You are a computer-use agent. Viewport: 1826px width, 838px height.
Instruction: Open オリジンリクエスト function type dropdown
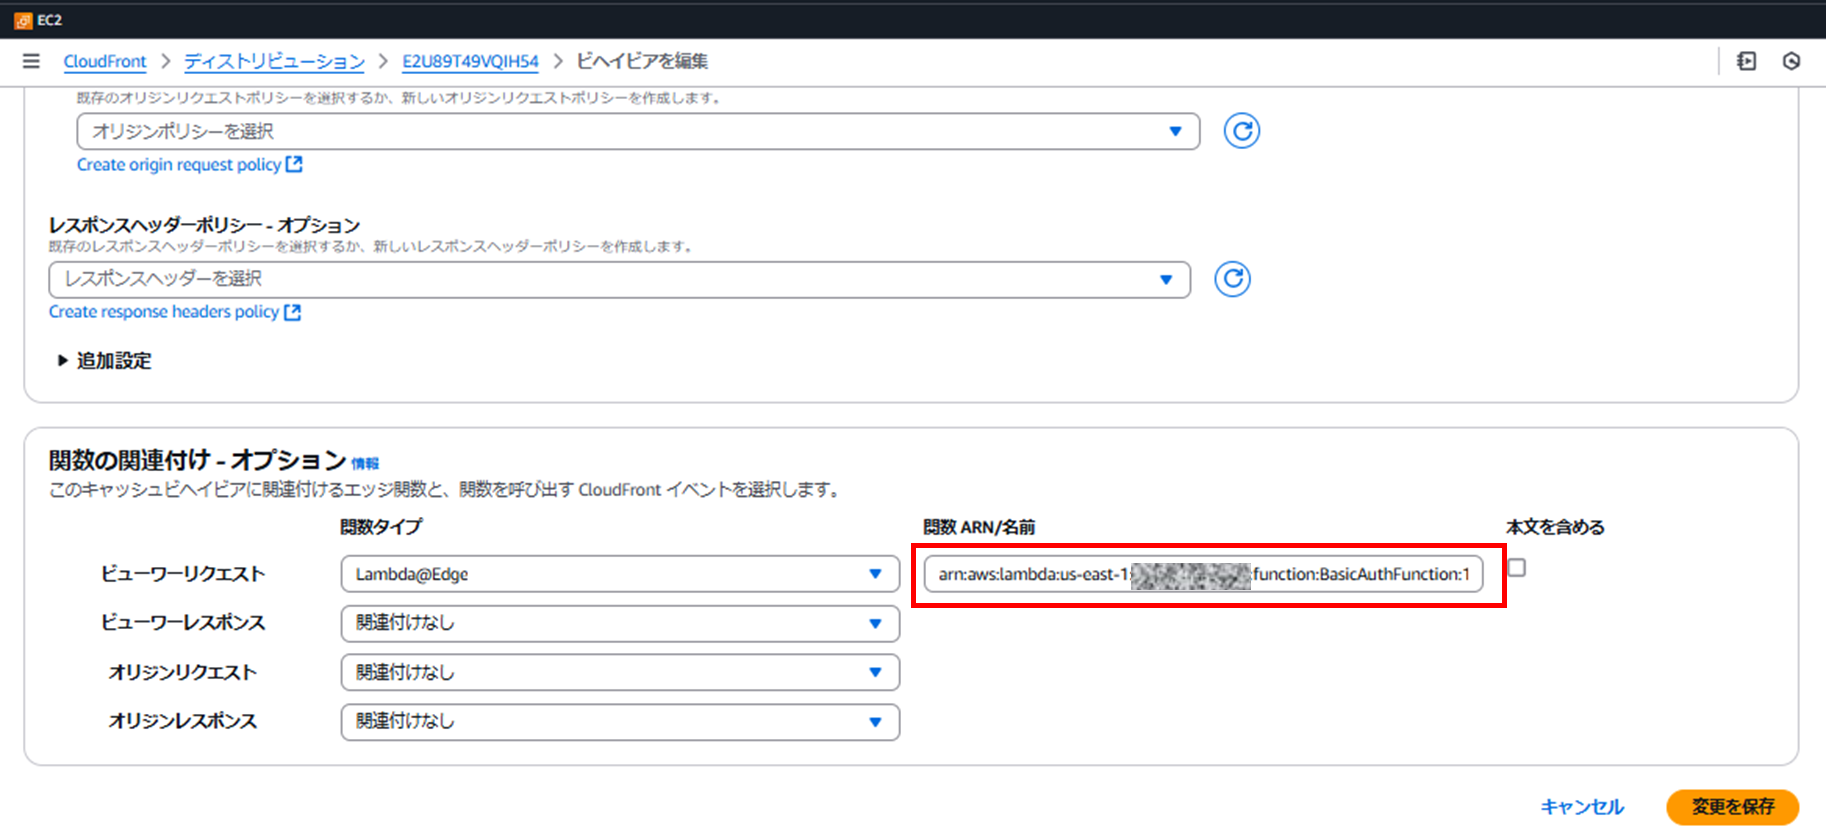click(x=620, y=672)
